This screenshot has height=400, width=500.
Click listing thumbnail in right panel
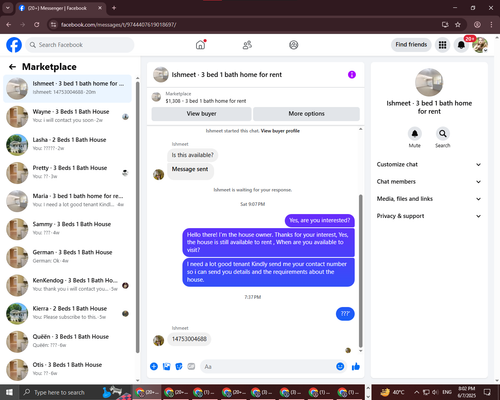click(x=429, y=82)
